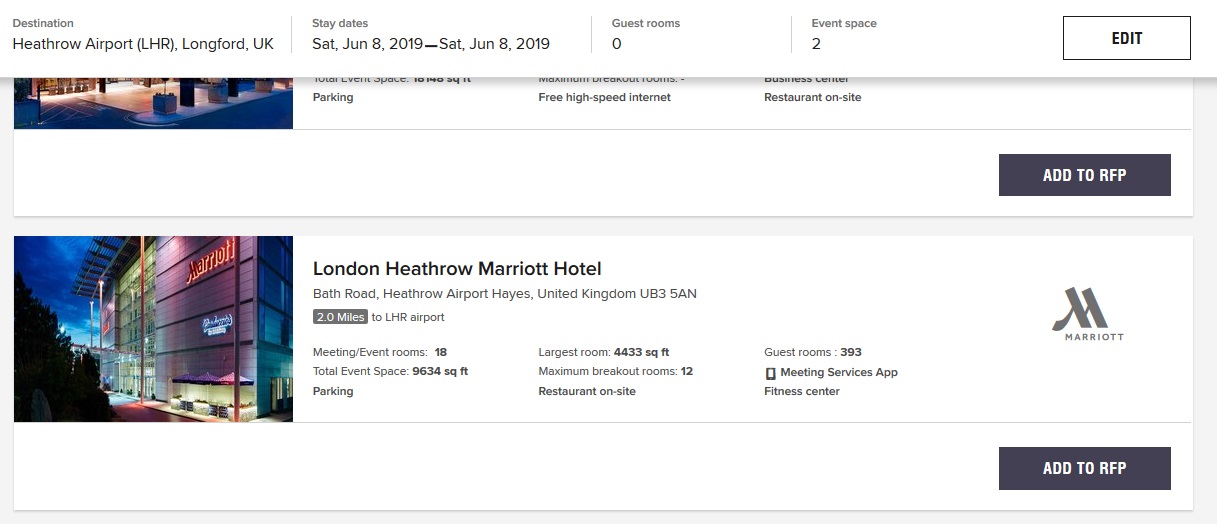Add London Heathrow Marriott Hotel to RFP

point(1084,468)
